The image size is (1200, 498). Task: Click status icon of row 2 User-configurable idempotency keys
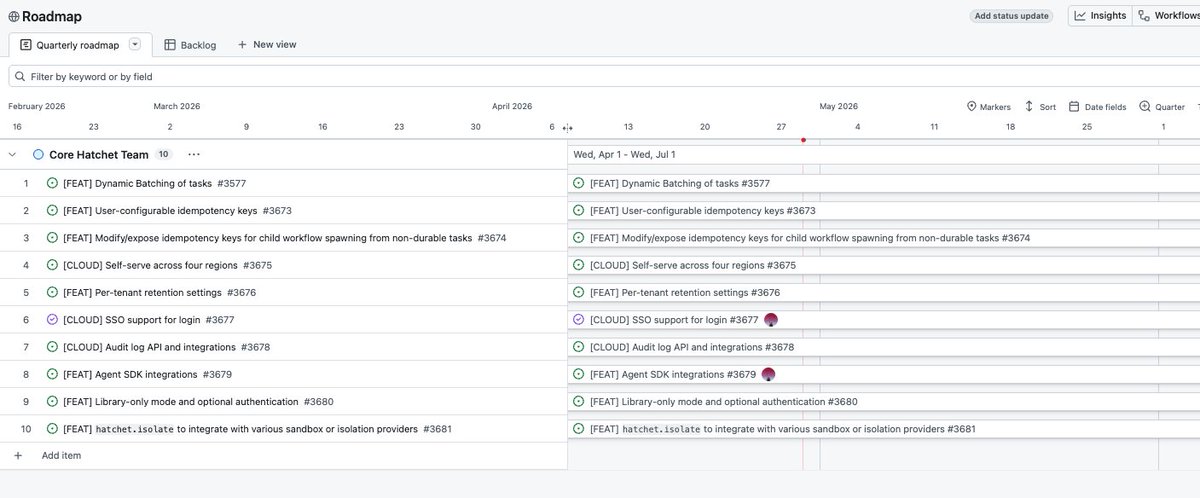52,211
